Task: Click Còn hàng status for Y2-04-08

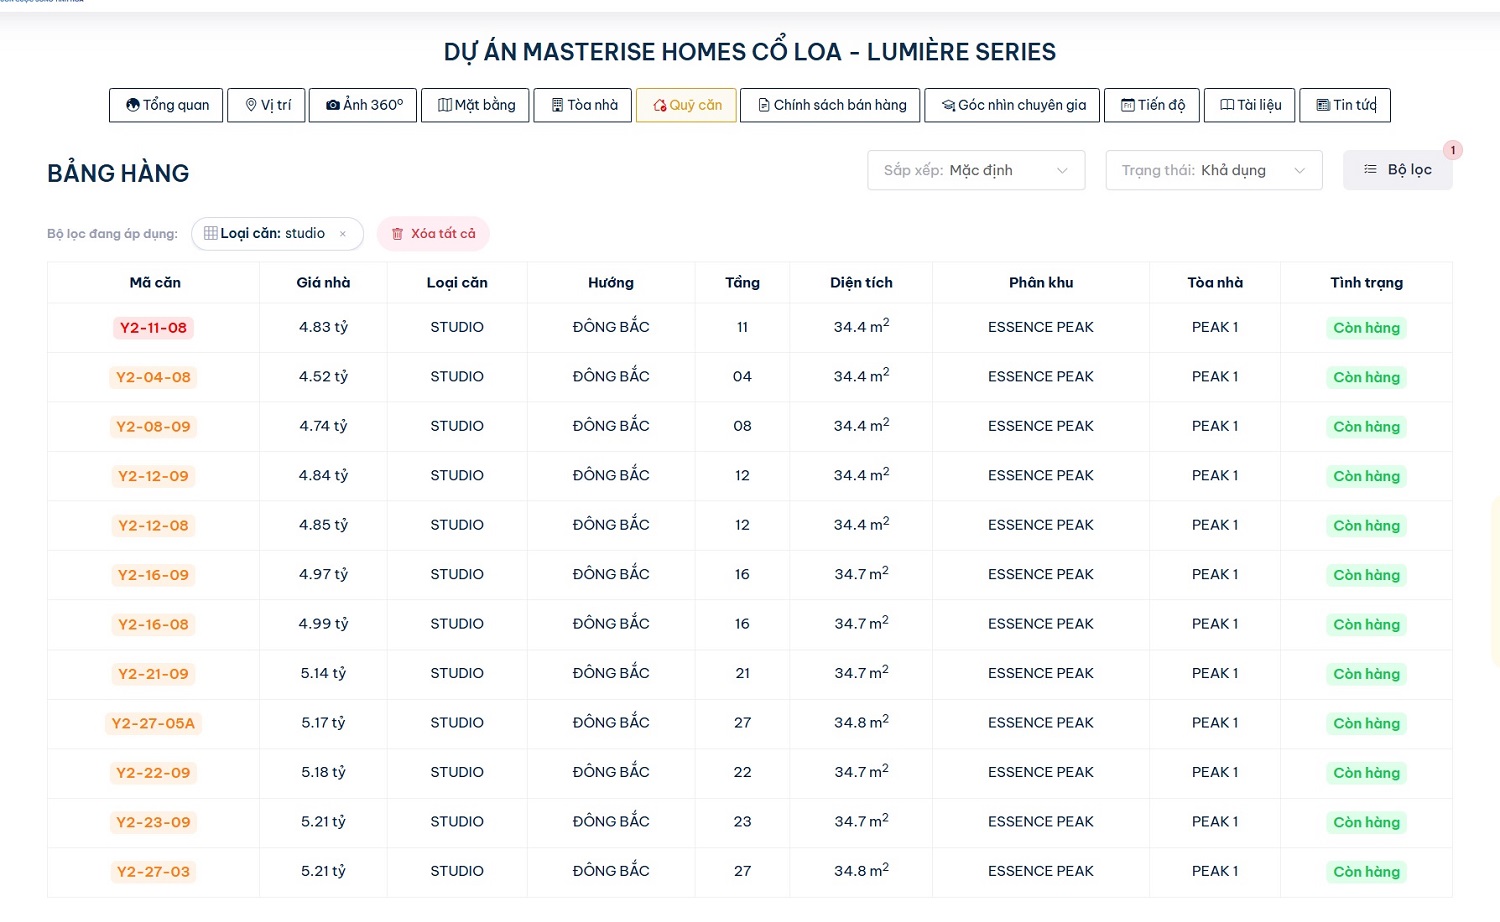Action: point(1366,377)
